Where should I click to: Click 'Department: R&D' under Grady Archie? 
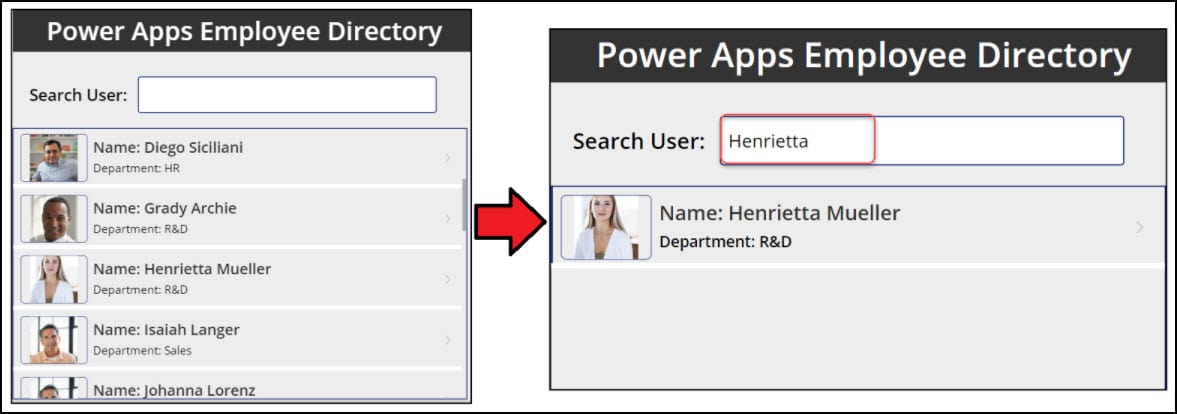[140, 230]
